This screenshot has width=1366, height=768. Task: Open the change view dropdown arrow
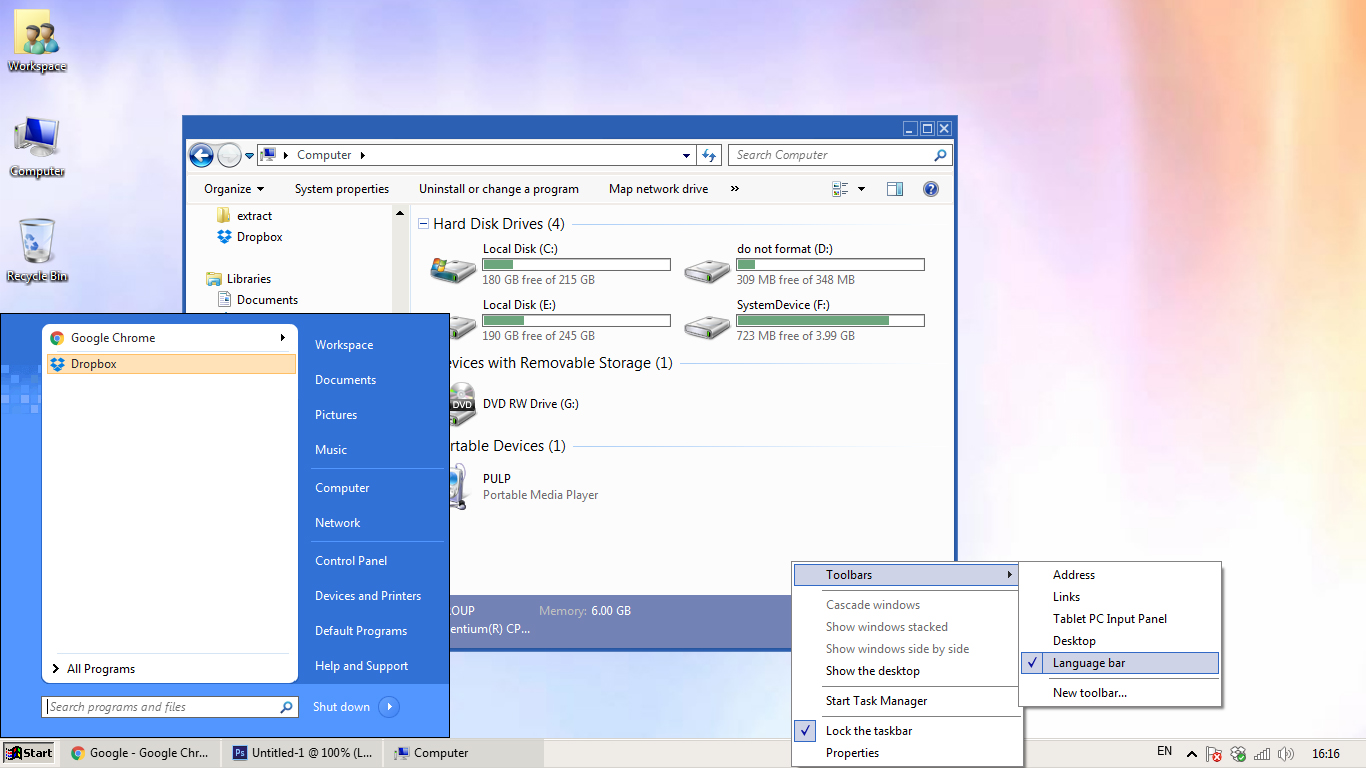point(860,188)
